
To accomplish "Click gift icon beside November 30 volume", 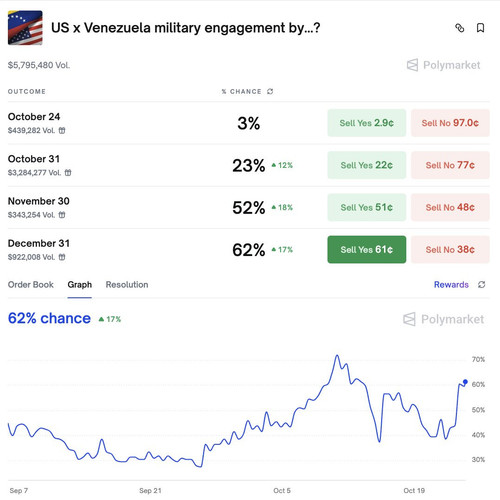I will (x=62, y=215).
